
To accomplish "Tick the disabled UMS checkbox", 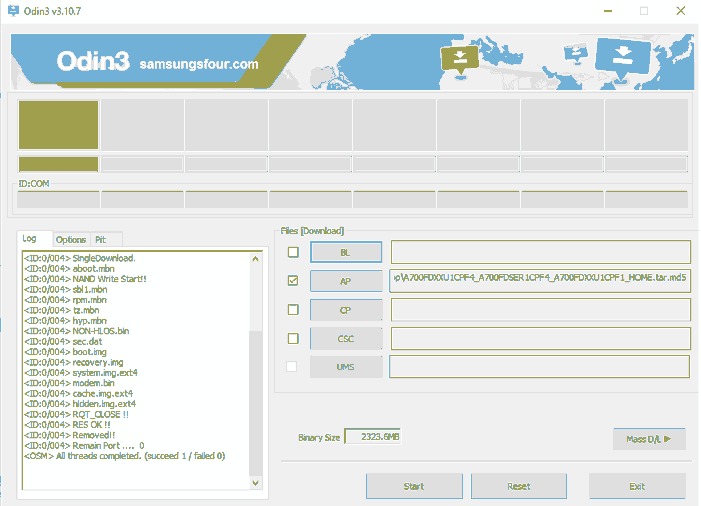I will click(x=291, y=367).
